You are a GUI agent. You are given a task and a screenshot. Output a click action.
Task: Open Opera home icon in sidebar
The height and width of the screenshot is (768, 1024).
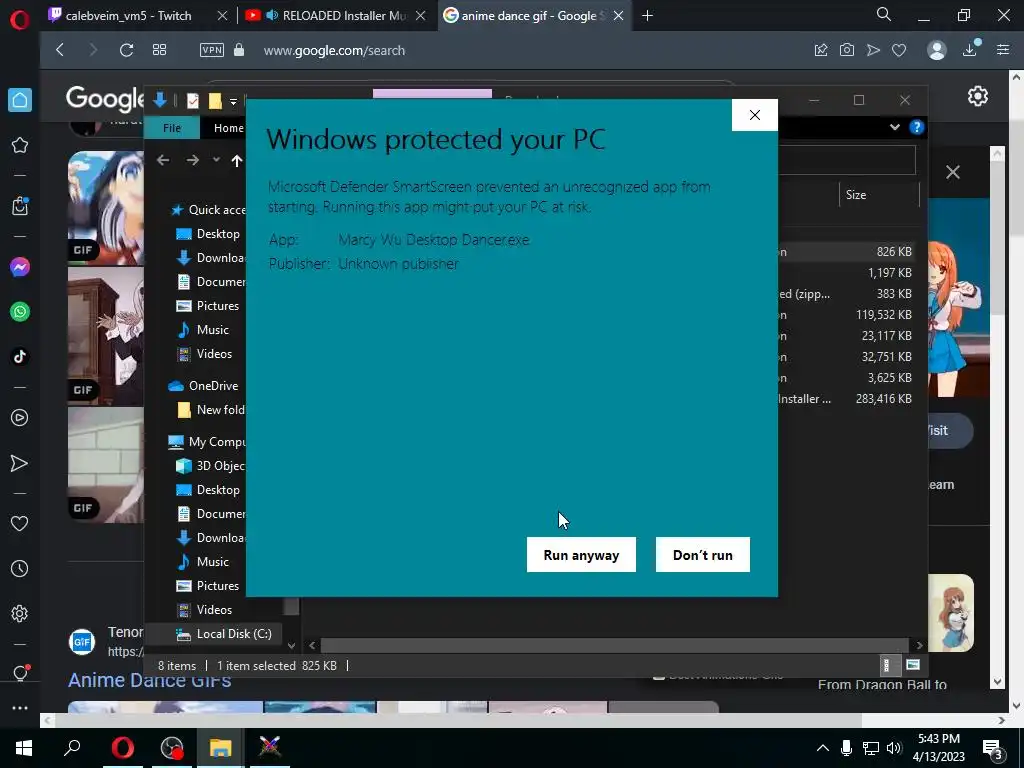click(20, 100)
